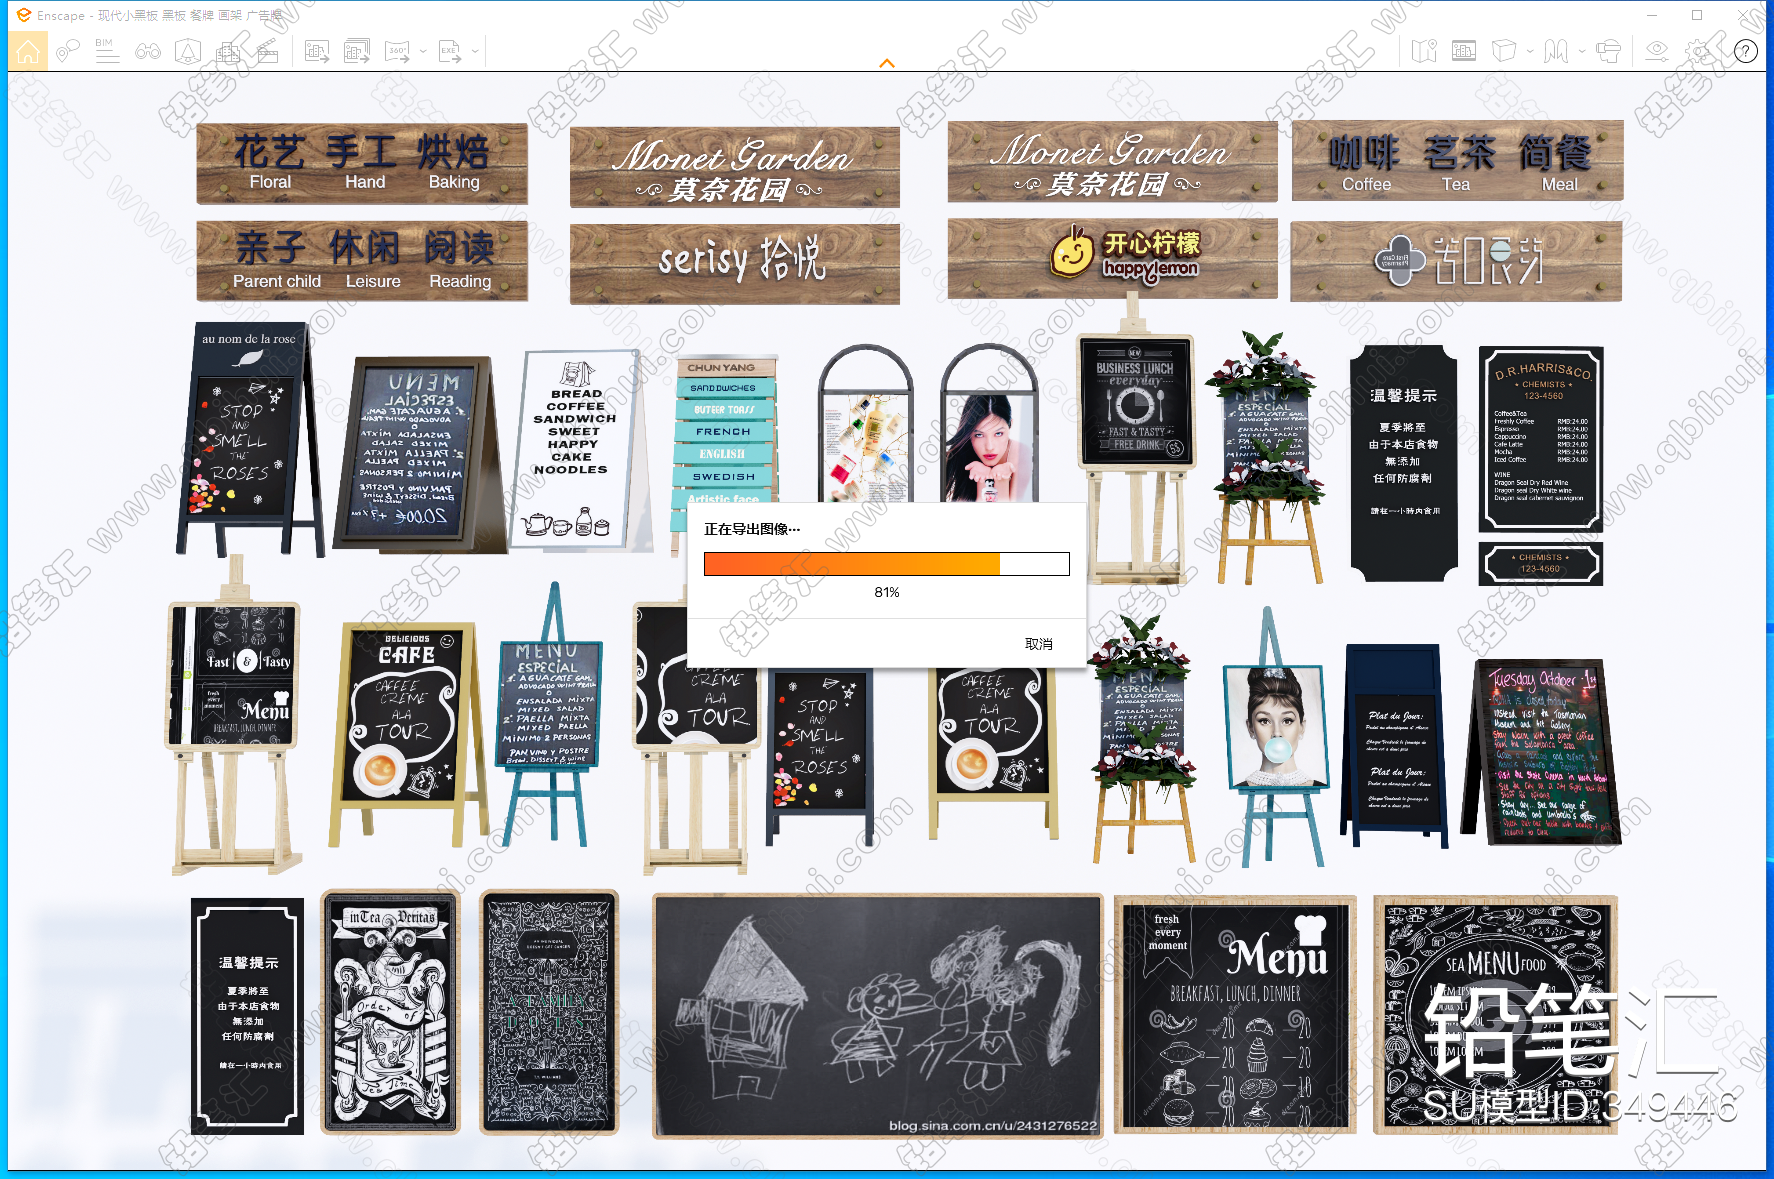Viewport: 1774px width, 1179px height.
Task: Minimize the Enscape window
Action: point(1653,15)
